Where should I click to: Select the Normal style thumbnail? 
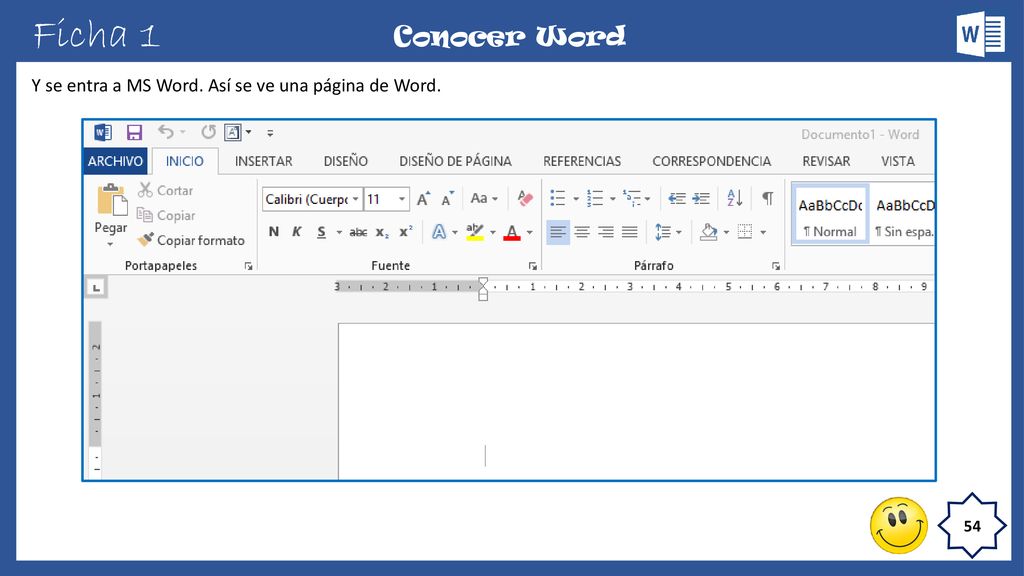(830, 216)
